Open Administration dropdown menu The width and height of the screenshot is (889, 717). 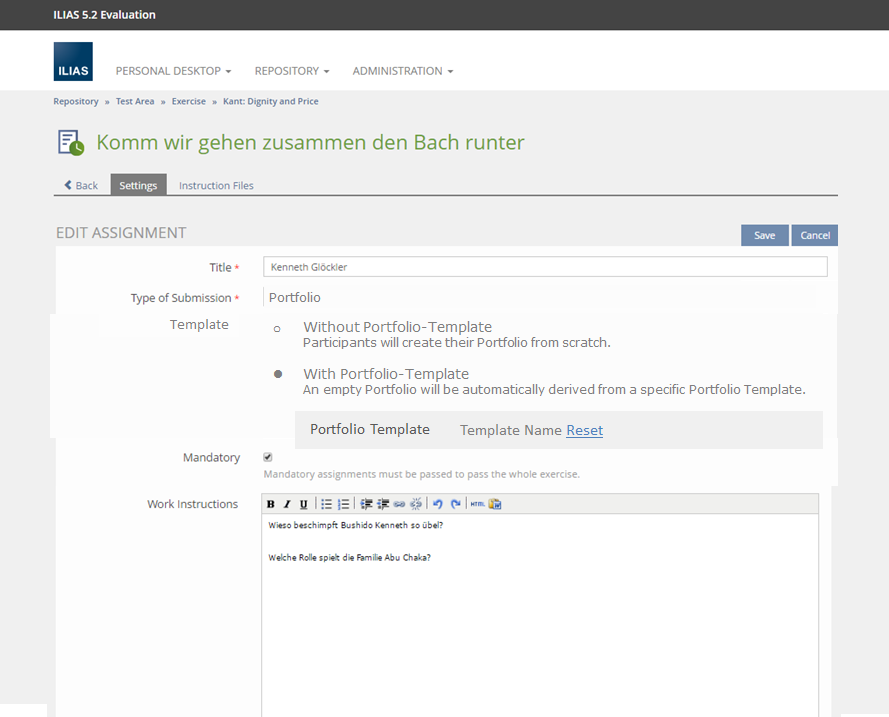402,71
